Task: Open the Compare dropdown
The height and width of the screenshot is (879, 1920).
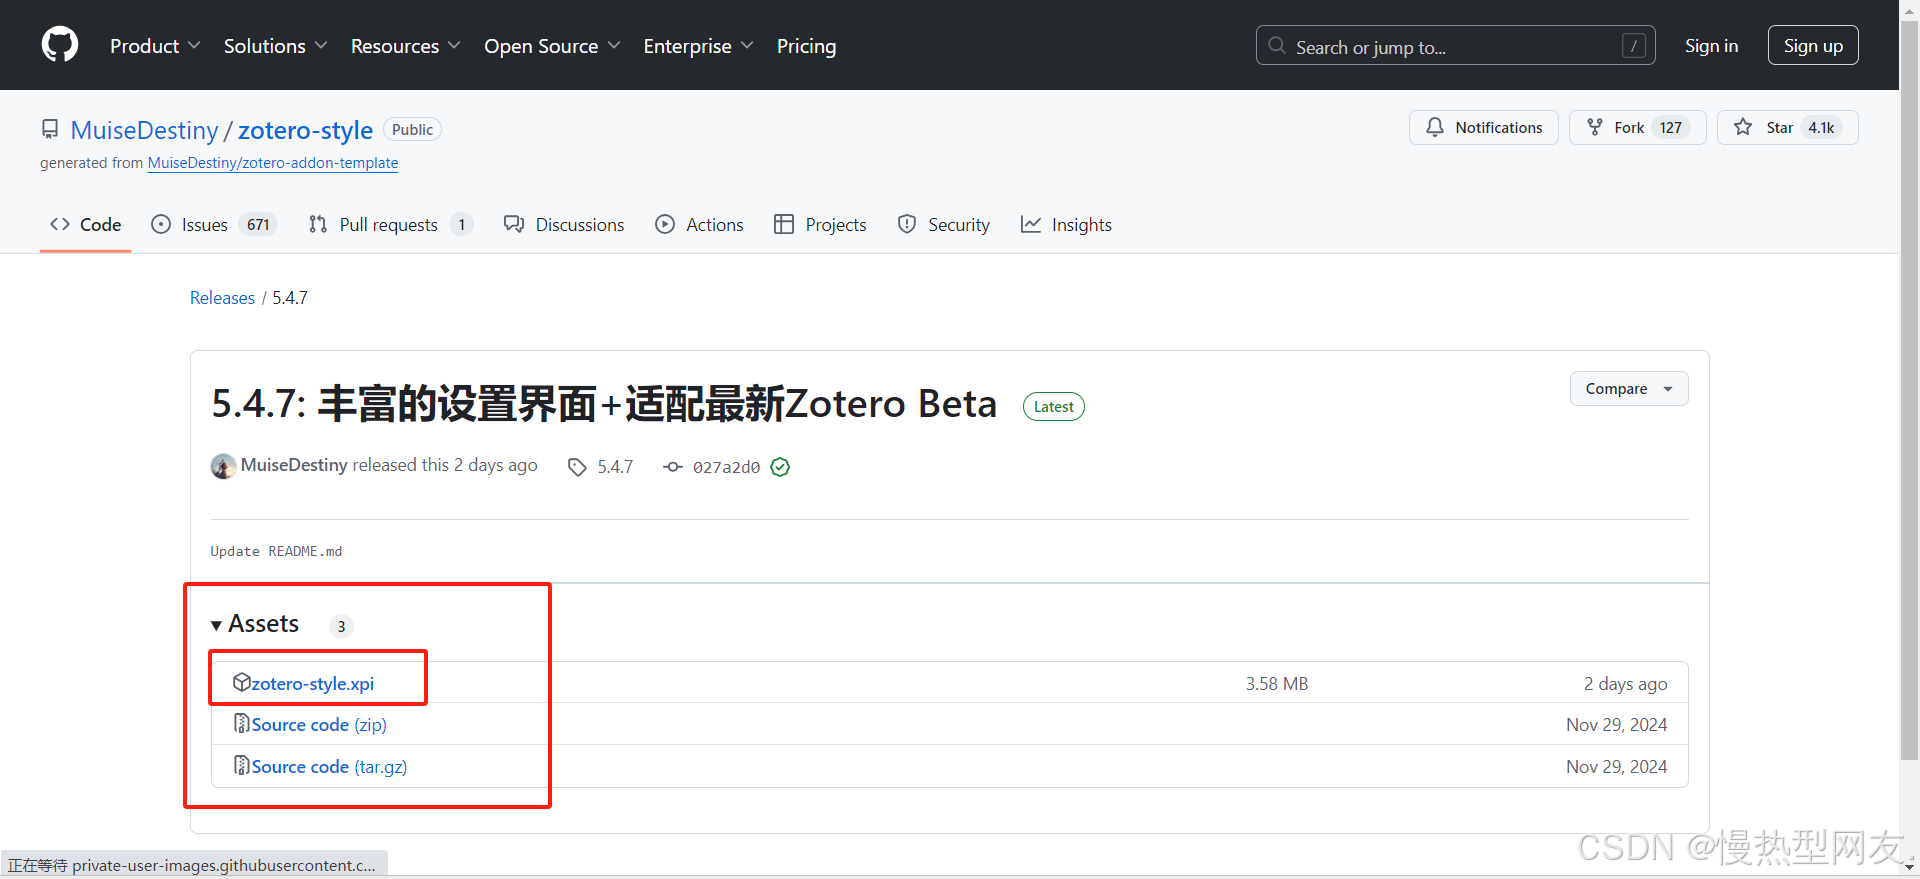Action: pyautogui.click(x=1629, y=389)
